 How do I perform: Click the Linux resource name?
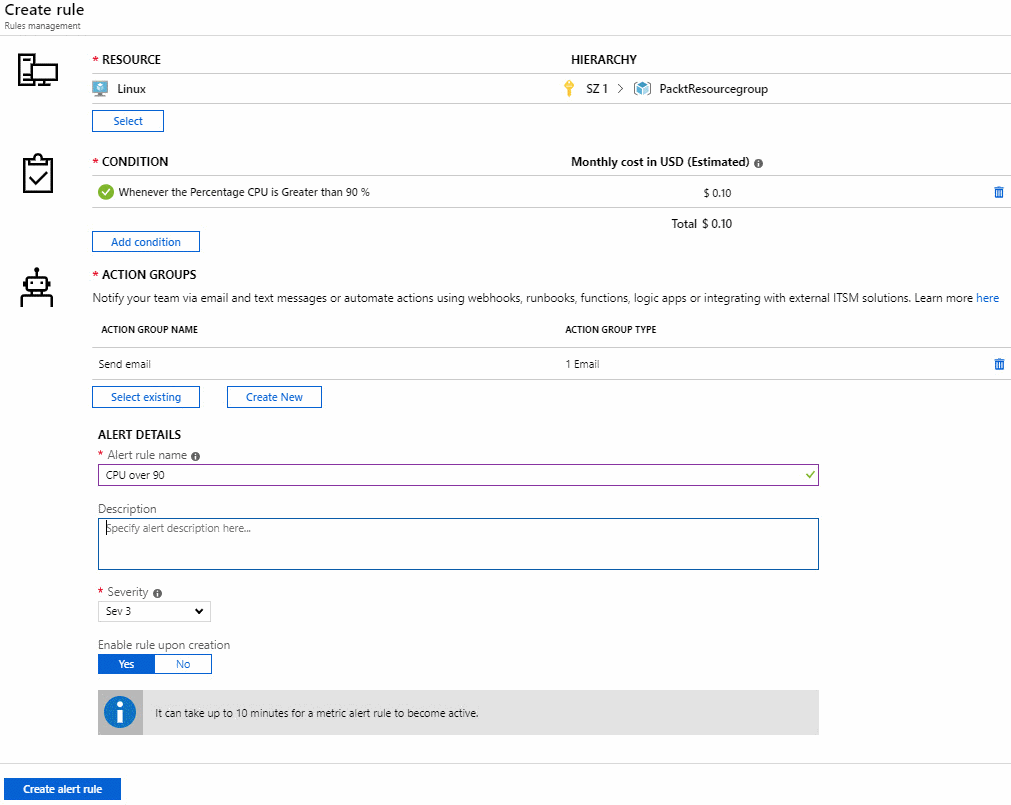(x=132, y=89)
